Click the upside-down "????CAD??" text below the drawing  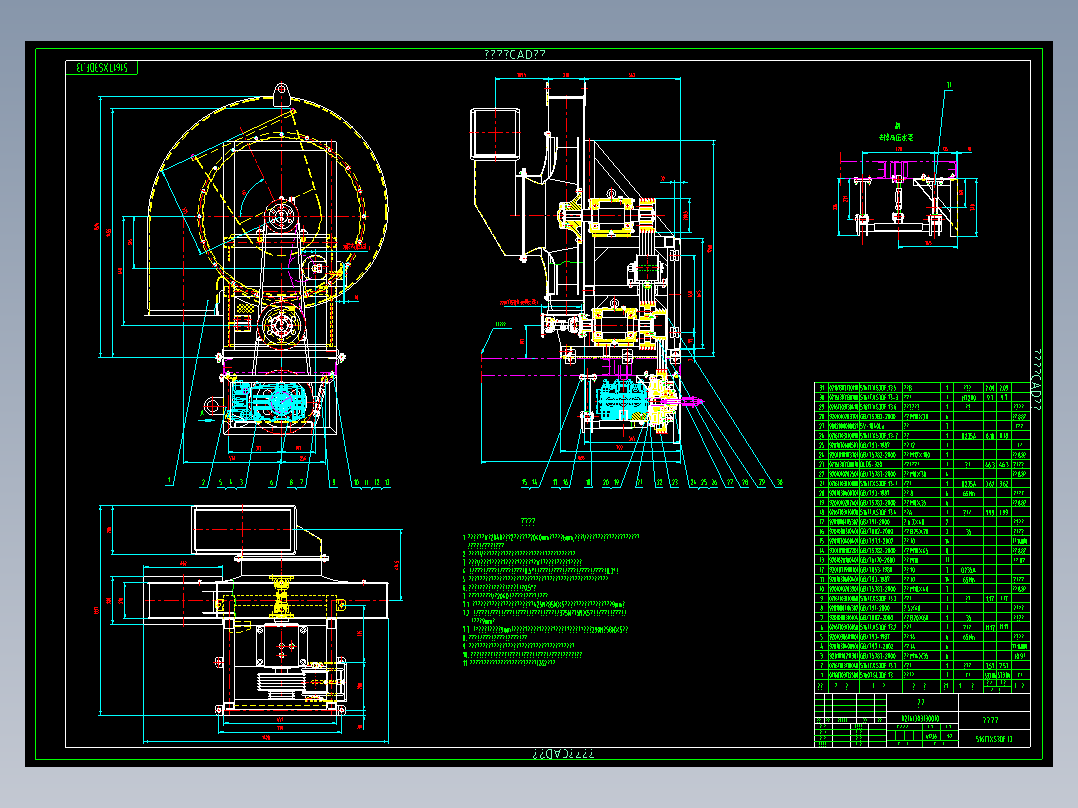(x=563, y=754)
